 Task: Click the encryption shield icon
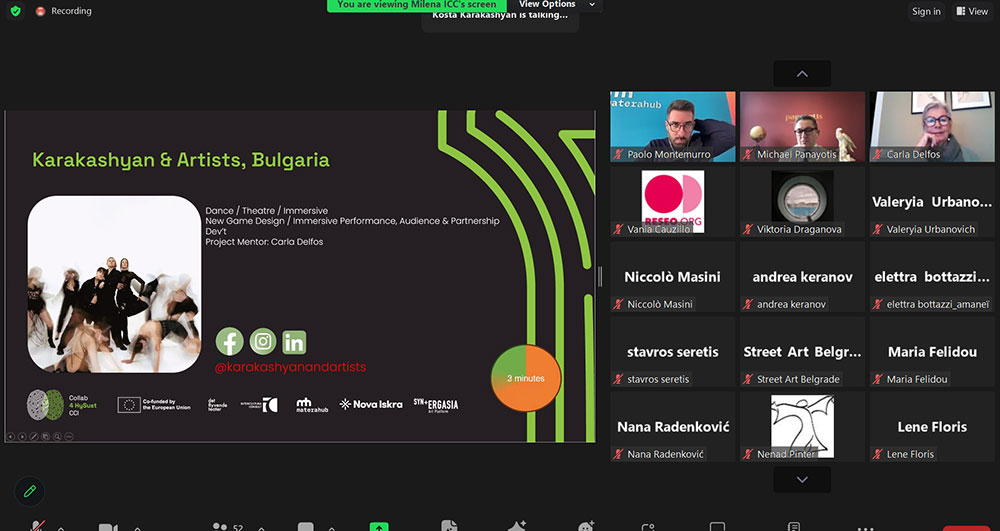coord(15,11)
